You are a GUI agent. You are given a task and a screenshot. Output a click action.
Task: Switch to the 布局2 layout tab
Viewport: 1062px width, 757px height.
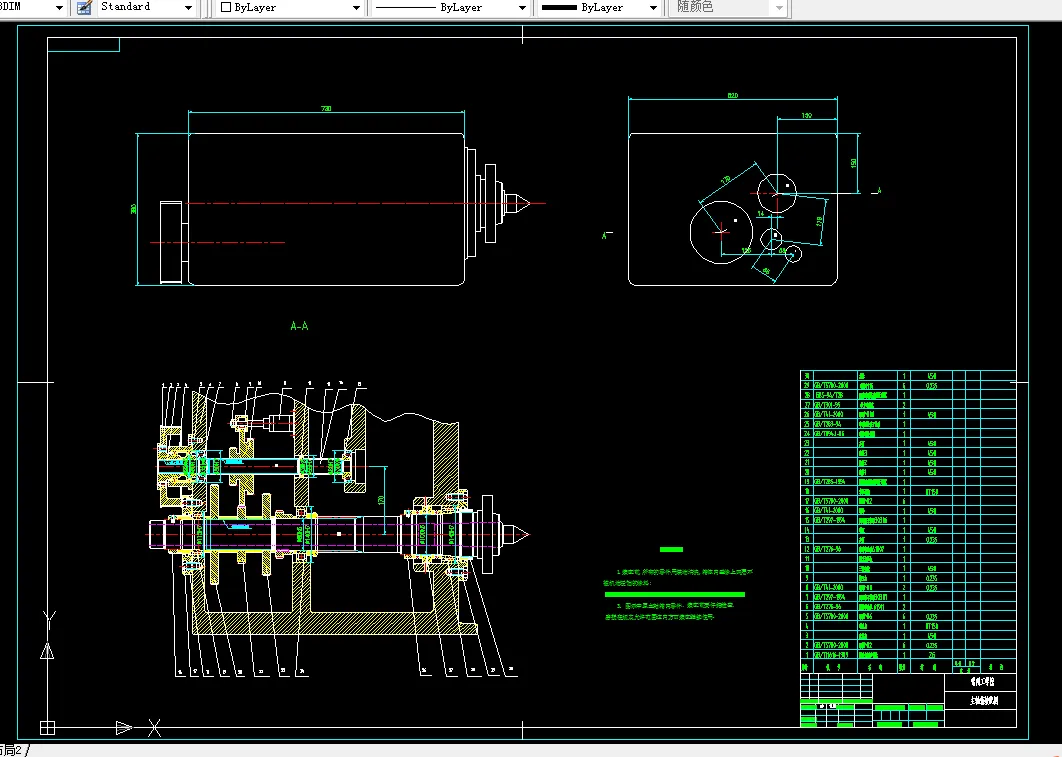[12, 750]
